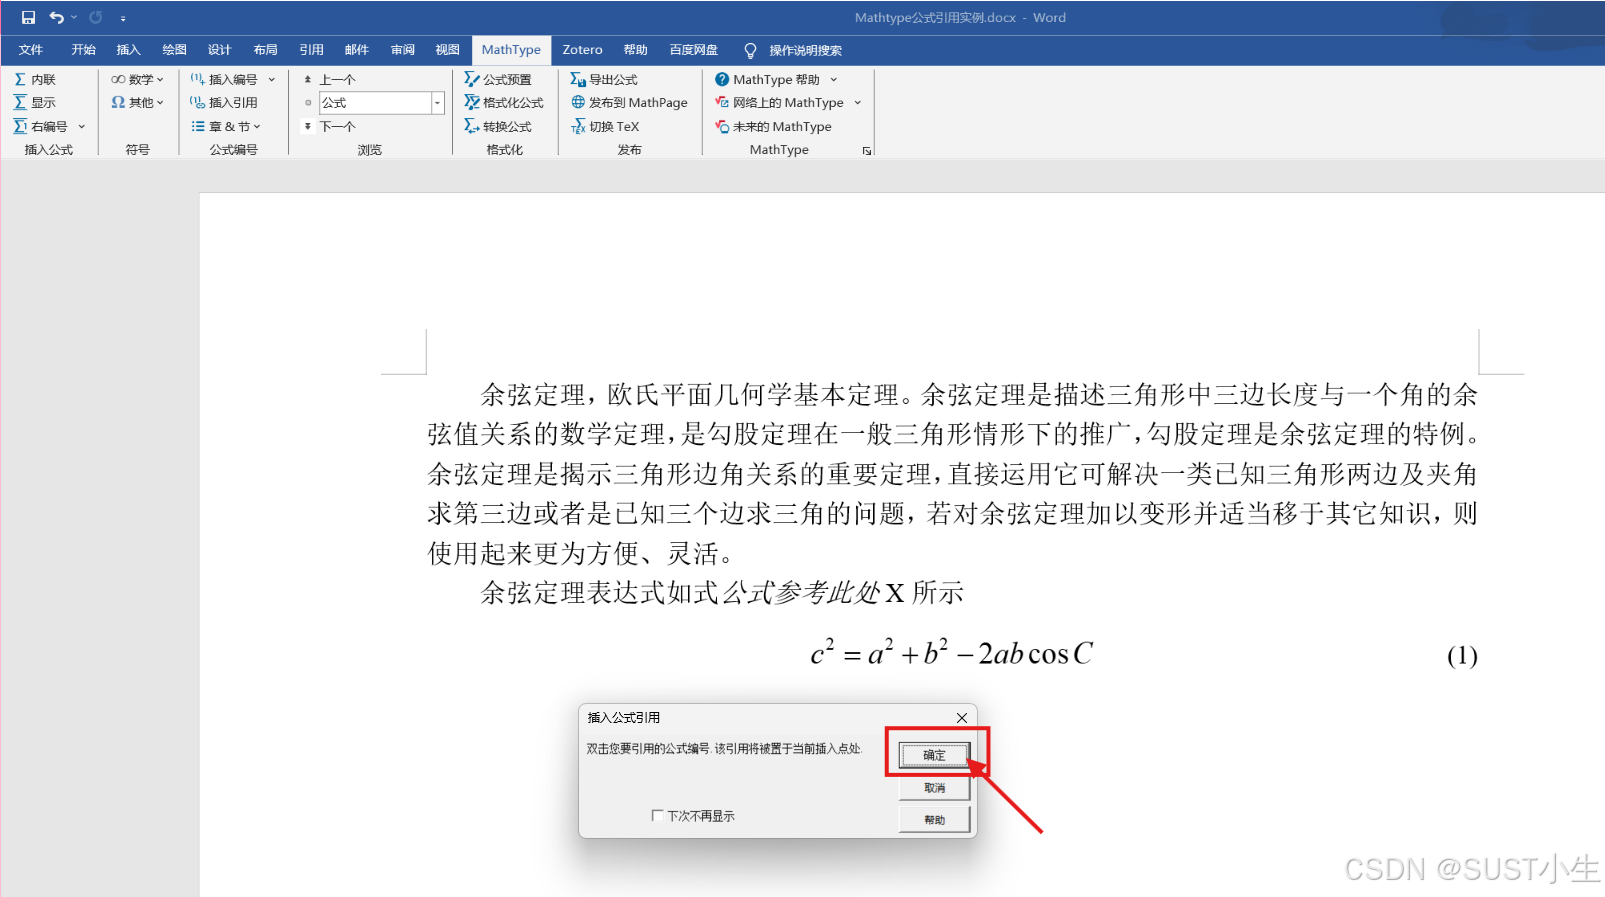The width and height of the screenshot is (1605, 897).
Task: Click 取消 in the 插入公式引用 dialog
Action: 934,788
